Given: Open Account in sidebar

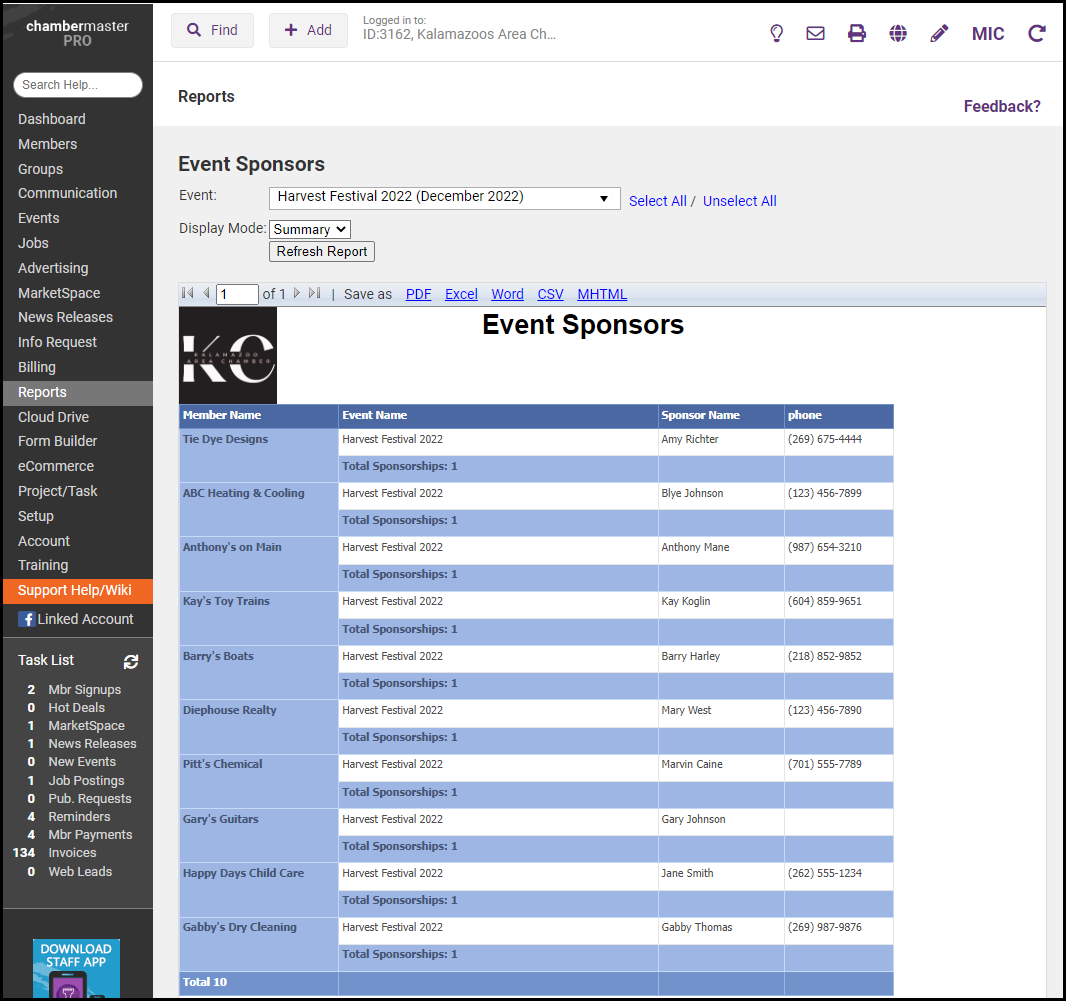Looking at the screenshot, I should (44, 541).
